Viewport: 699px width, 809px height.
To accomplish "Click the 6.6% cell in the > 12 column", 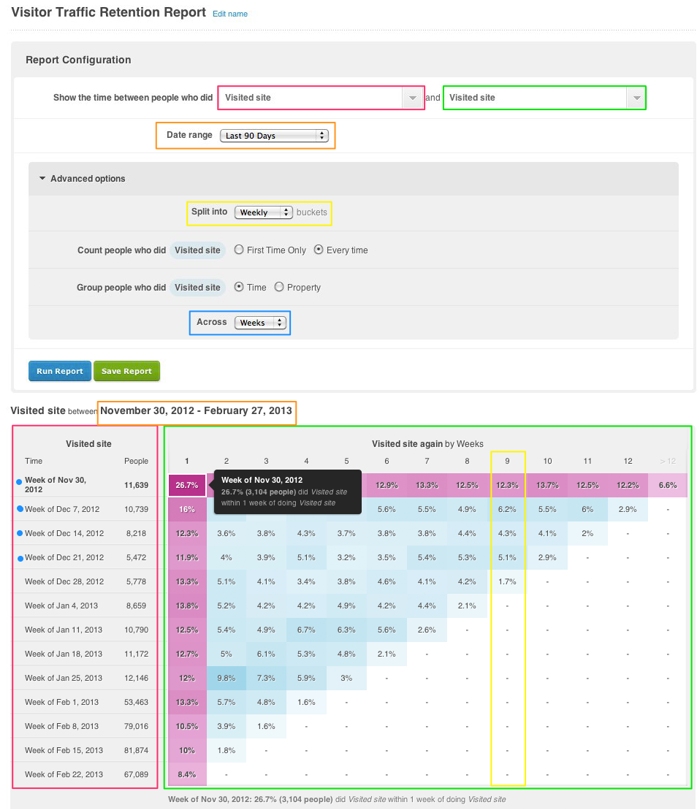I will [668, 485].
